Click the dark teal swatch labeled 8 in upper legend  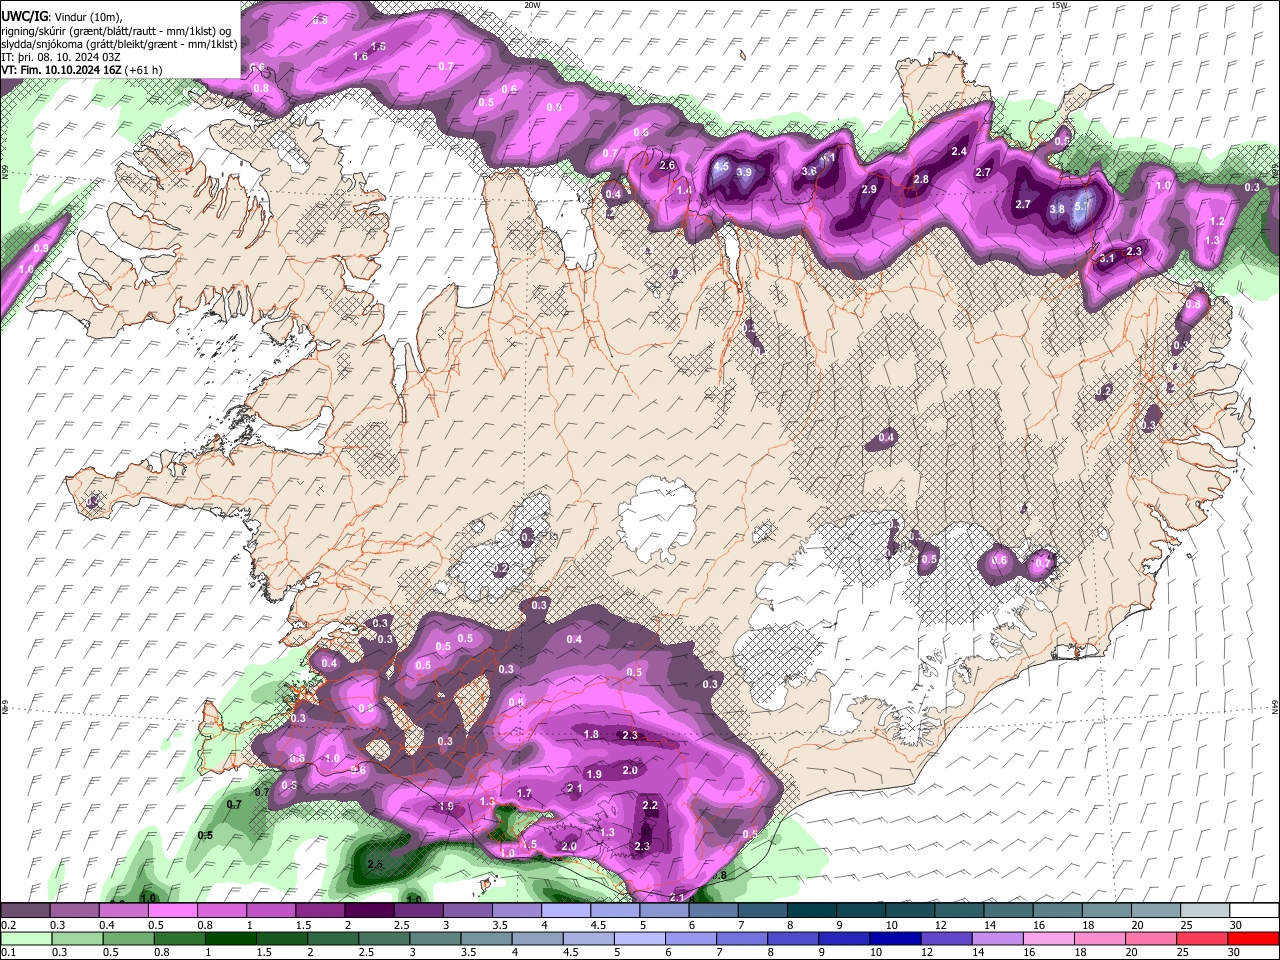click(812, 911)
